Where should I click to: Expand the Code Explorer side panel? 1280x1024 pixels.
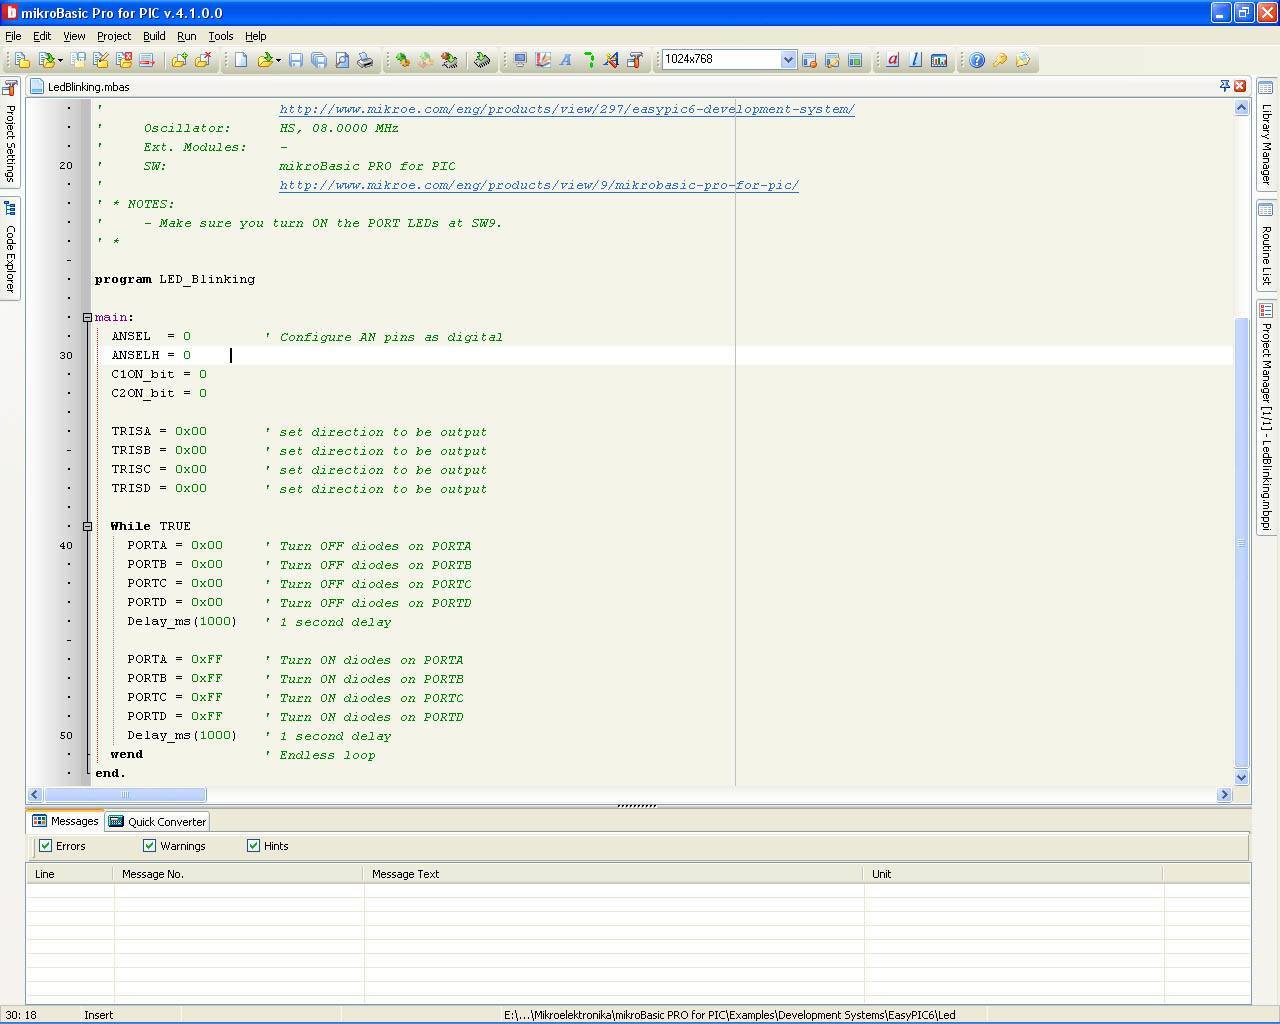[x=10, y=247]
